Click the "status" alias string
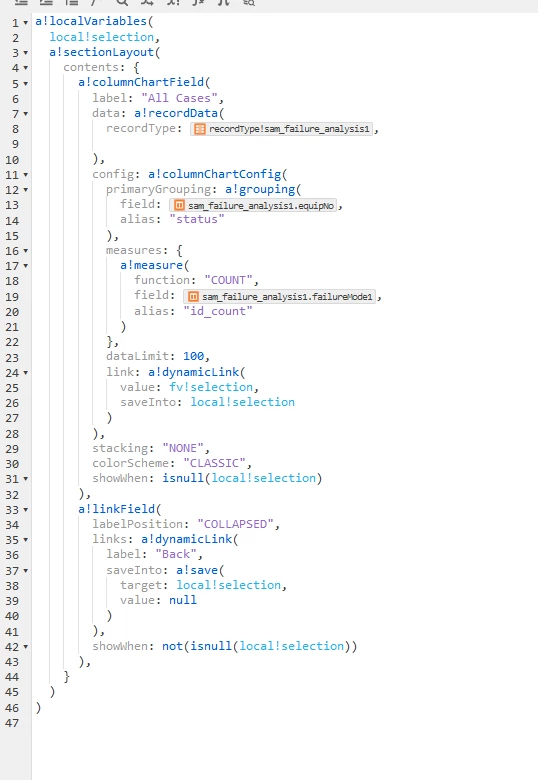Image resolution: width=538 pixels, height=780 pixels. (197, 219)
